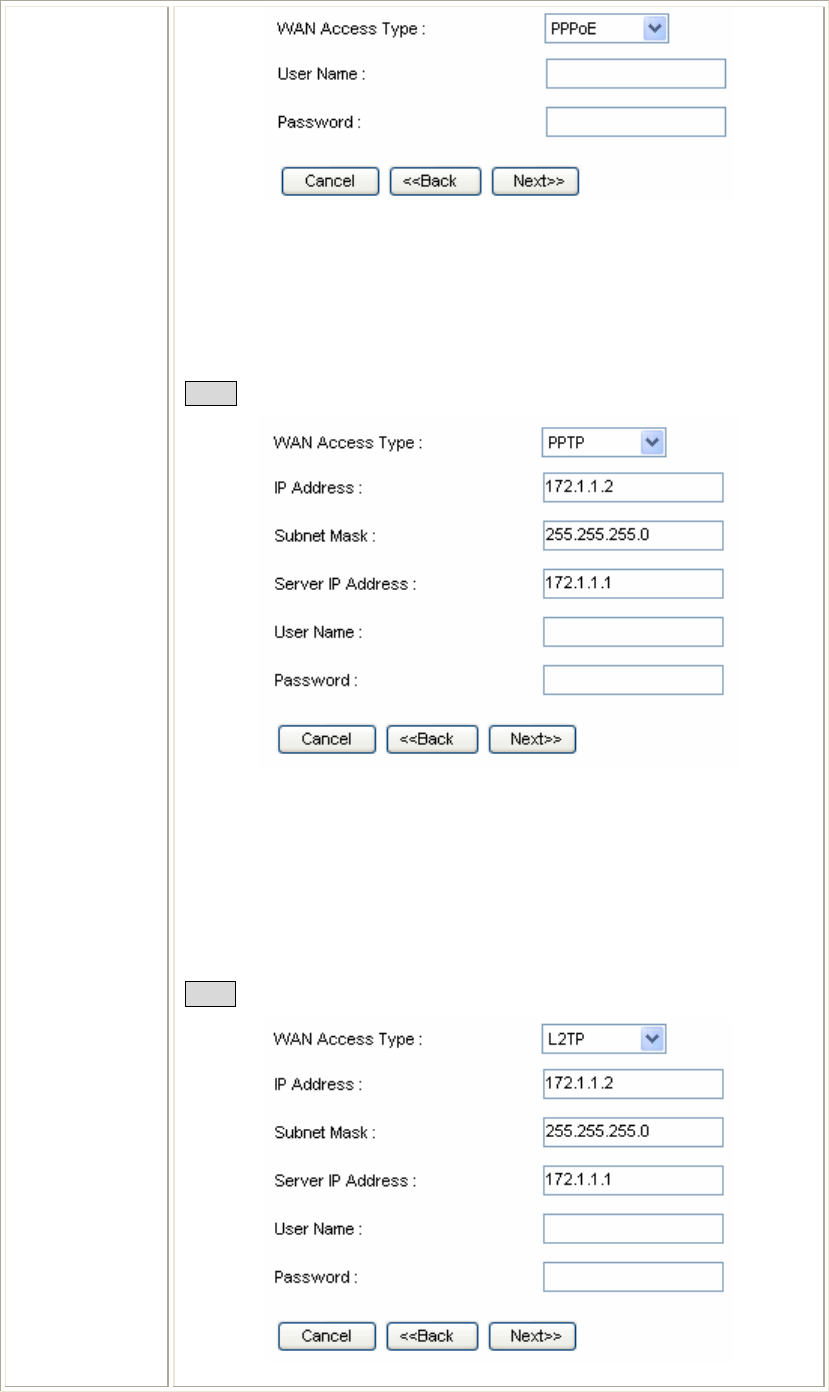Click Next>> in the PPTP form
The width and height of the screenshot is (829, 1392).
pyautogui.click(x=533, y=739)
